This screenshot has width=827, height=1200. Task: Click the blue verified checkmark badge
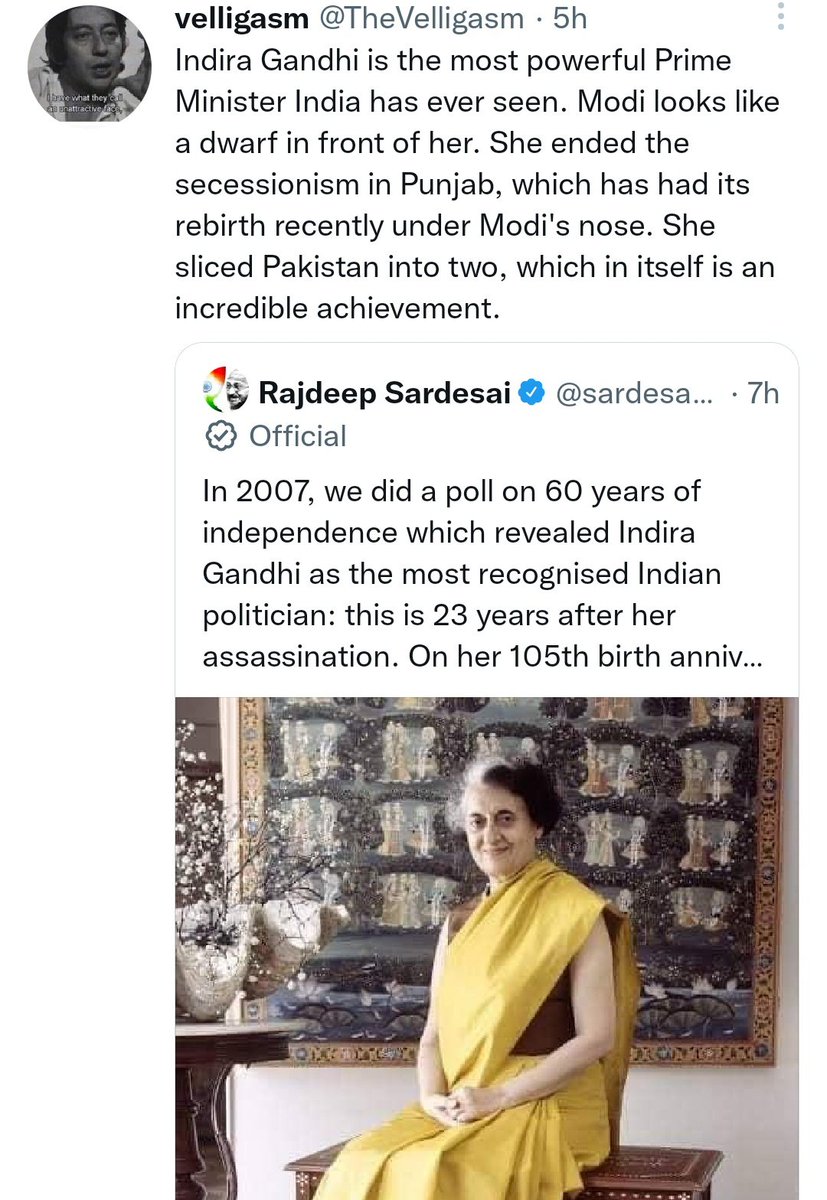point(532,393)
